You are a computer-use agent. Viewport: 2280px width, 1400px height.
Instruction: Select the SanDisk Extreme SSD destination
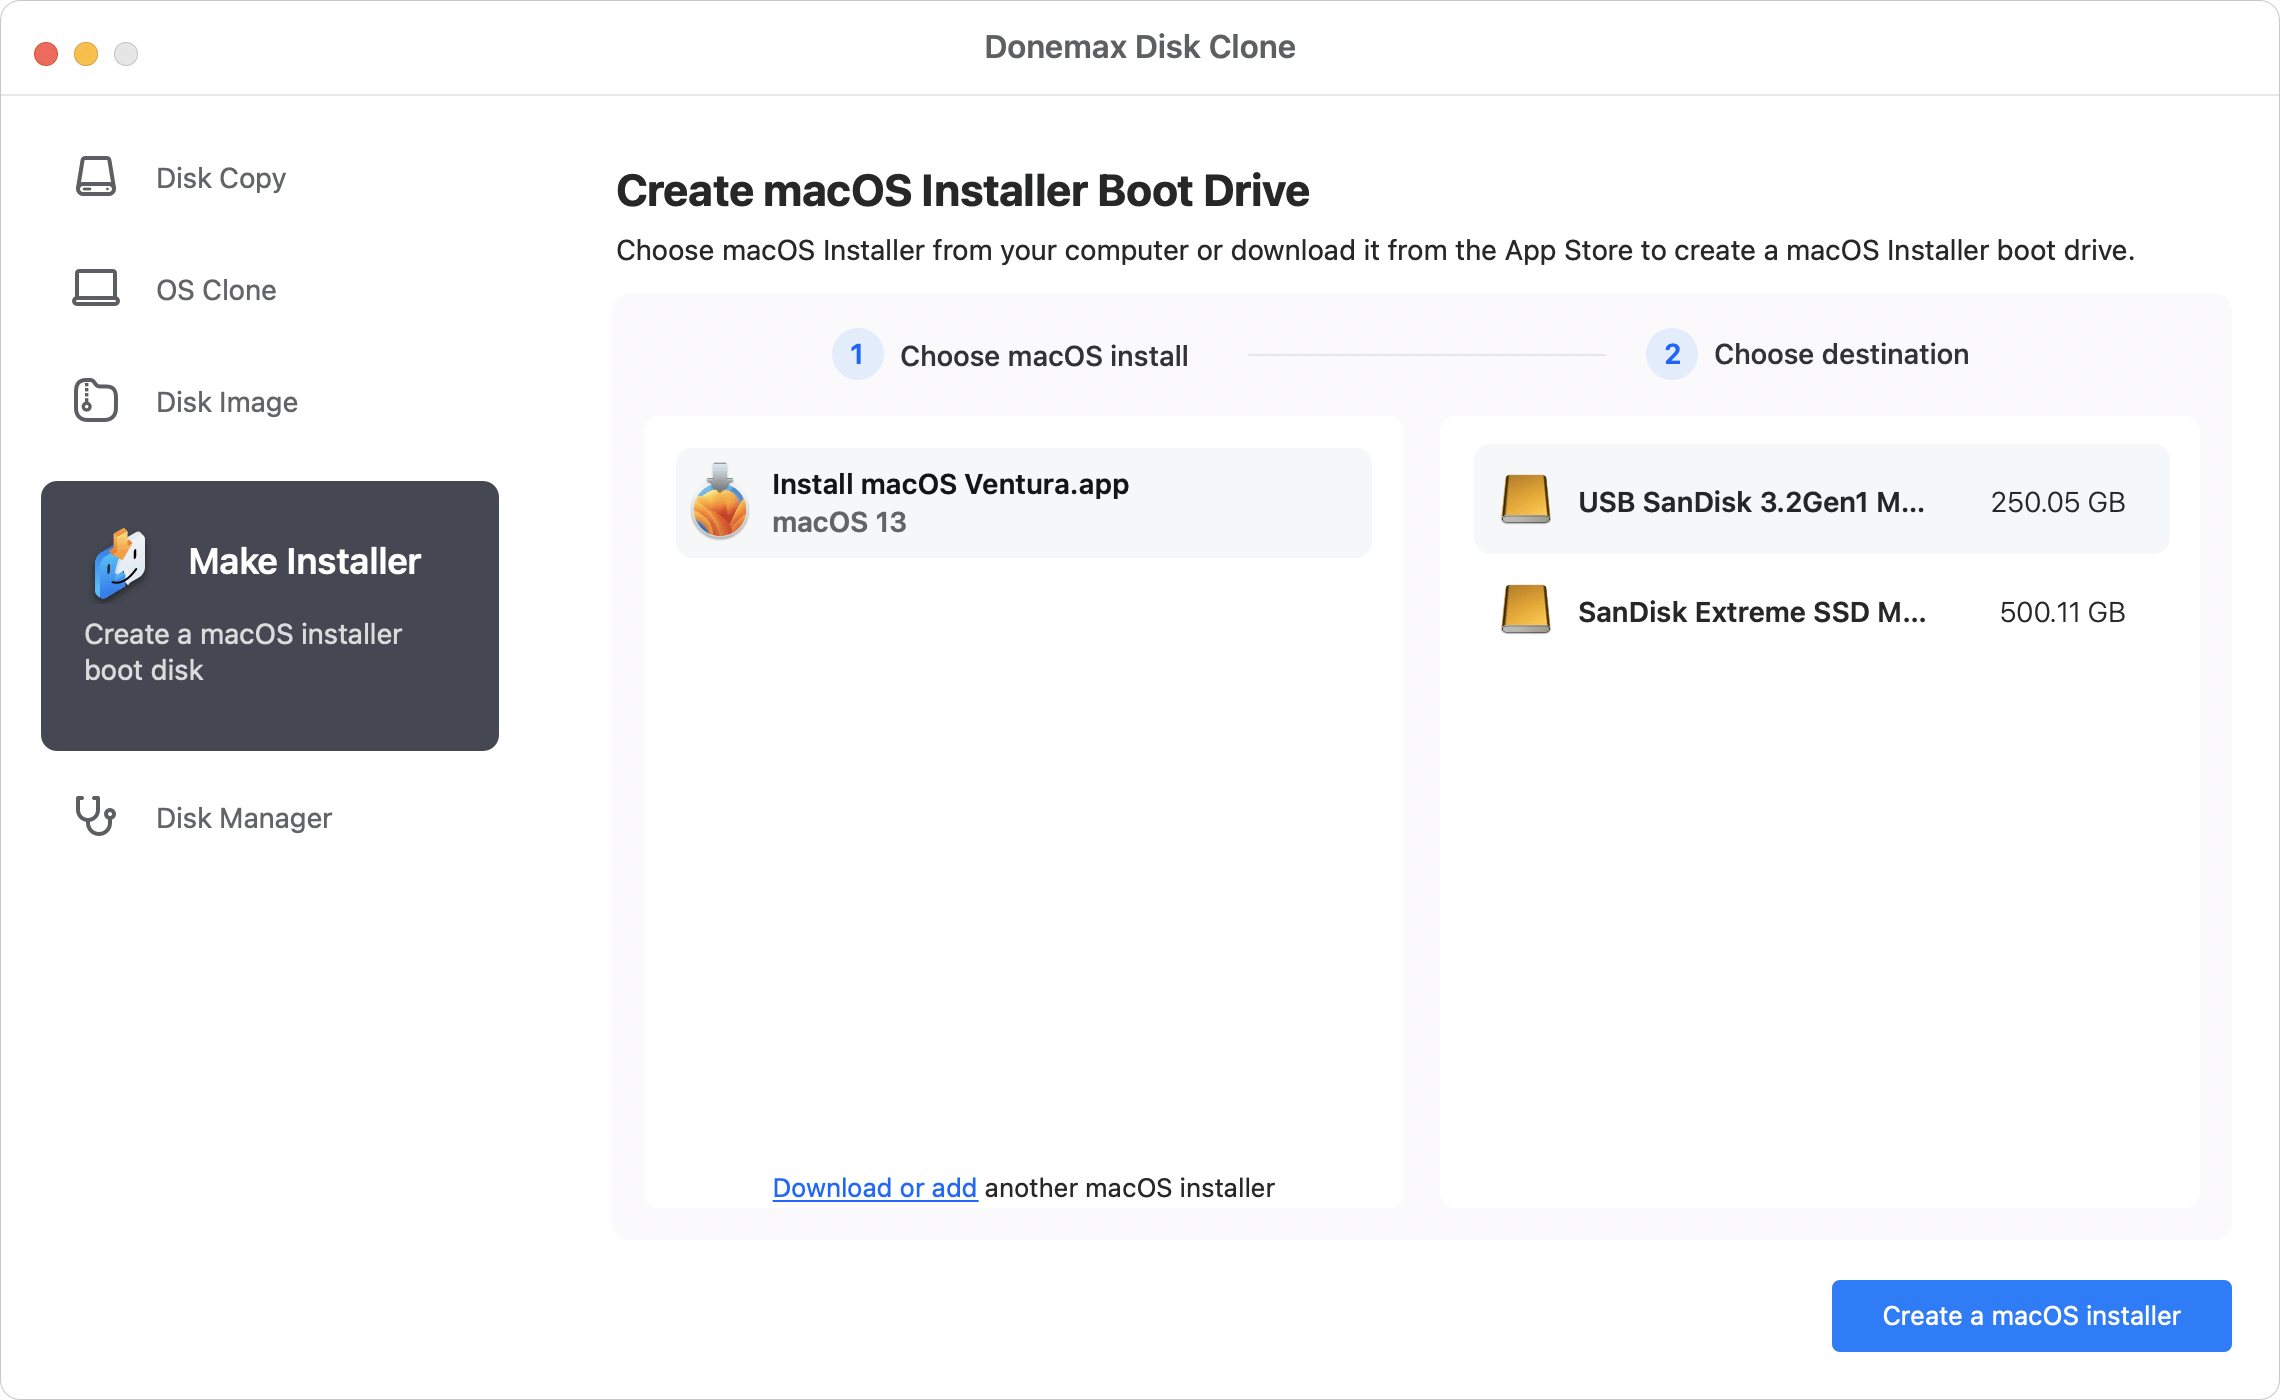[1820, 611]
